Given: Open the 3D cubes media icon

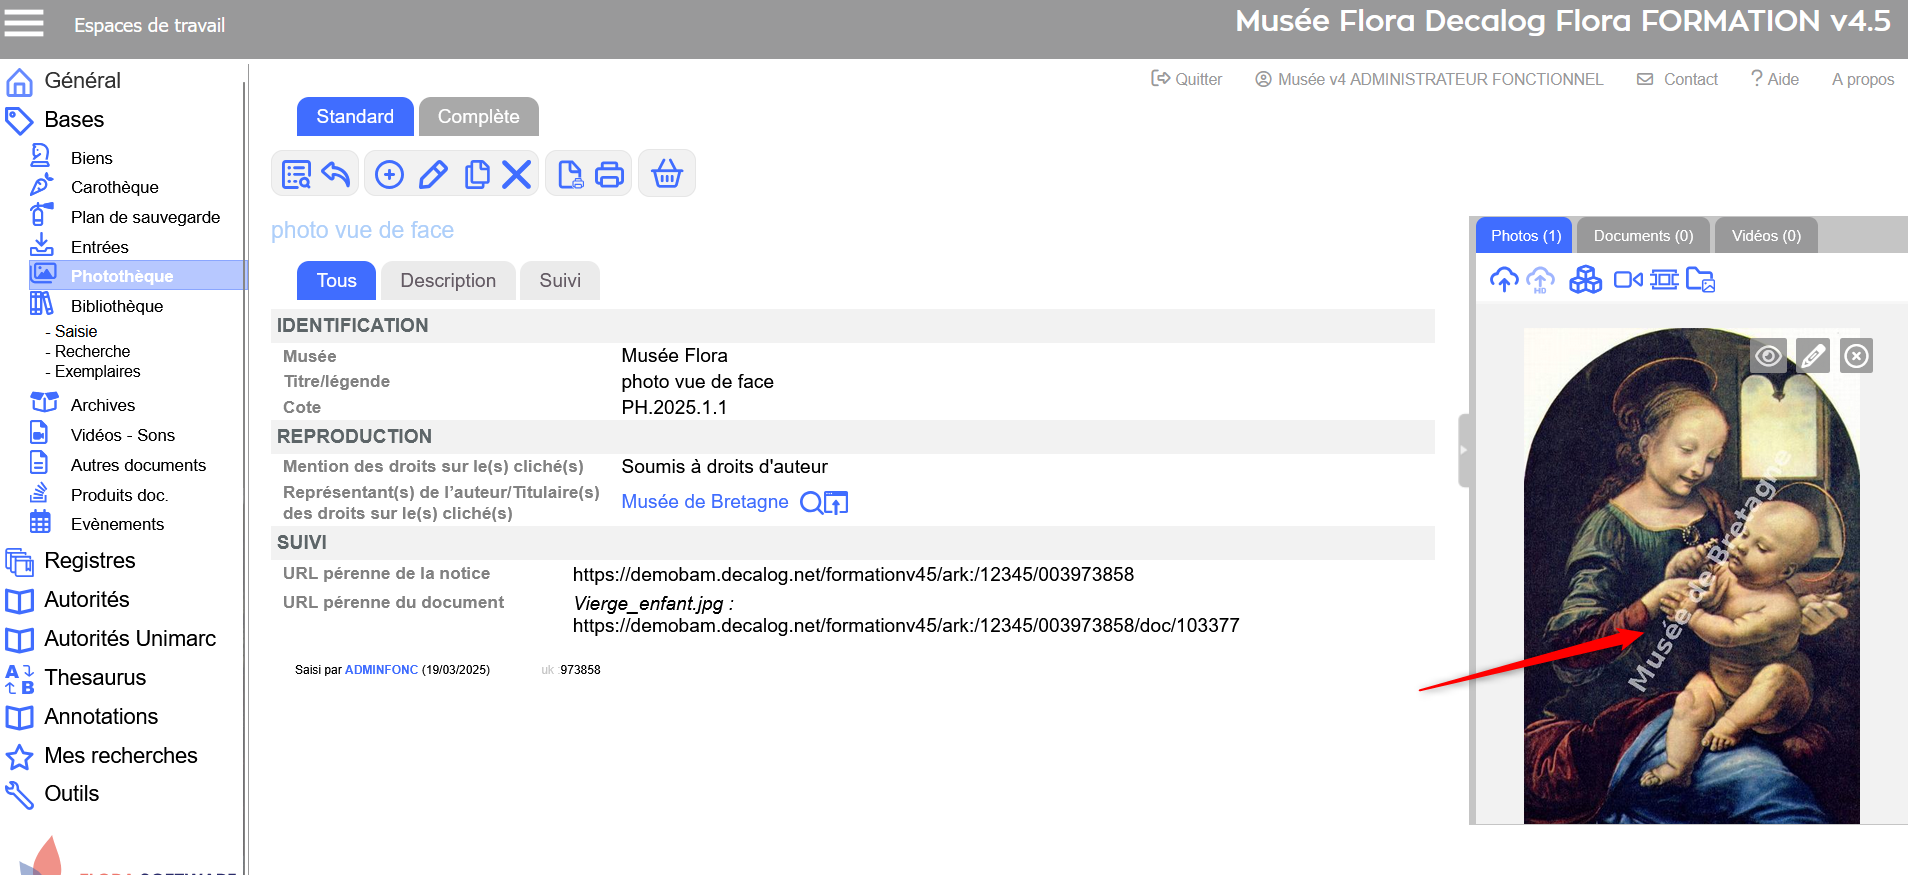Looking at the screenshot, I should pyautogui.click(x=1585, y=280).
